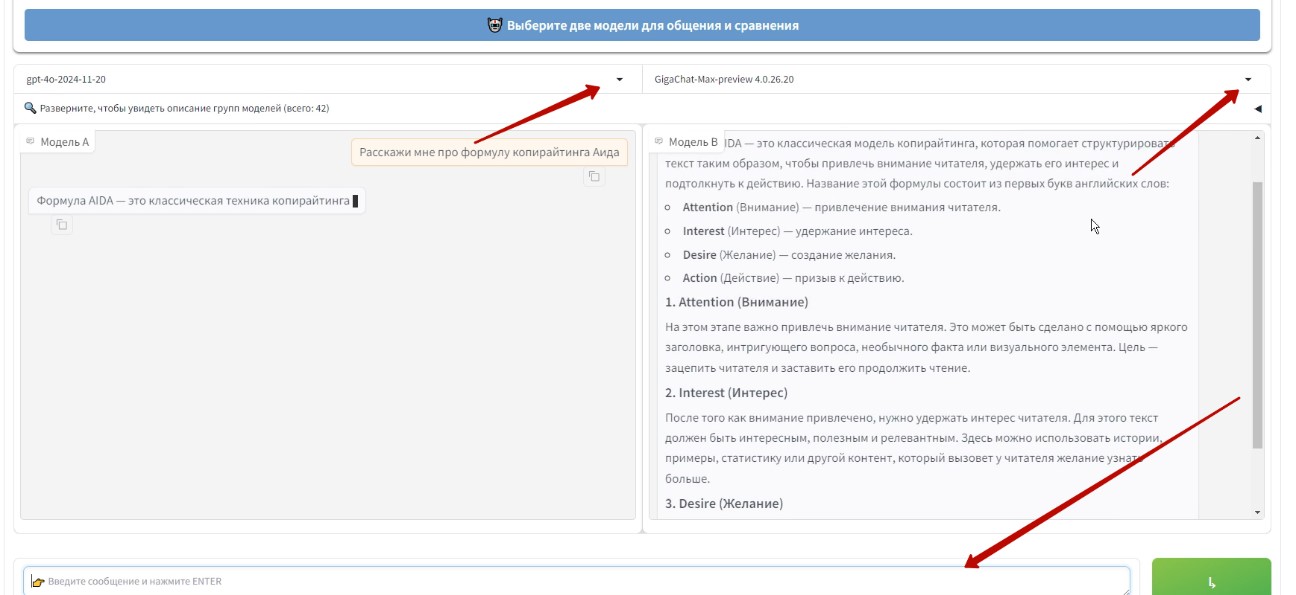
Task: Focus the message input field
Action: click(576, 581)
